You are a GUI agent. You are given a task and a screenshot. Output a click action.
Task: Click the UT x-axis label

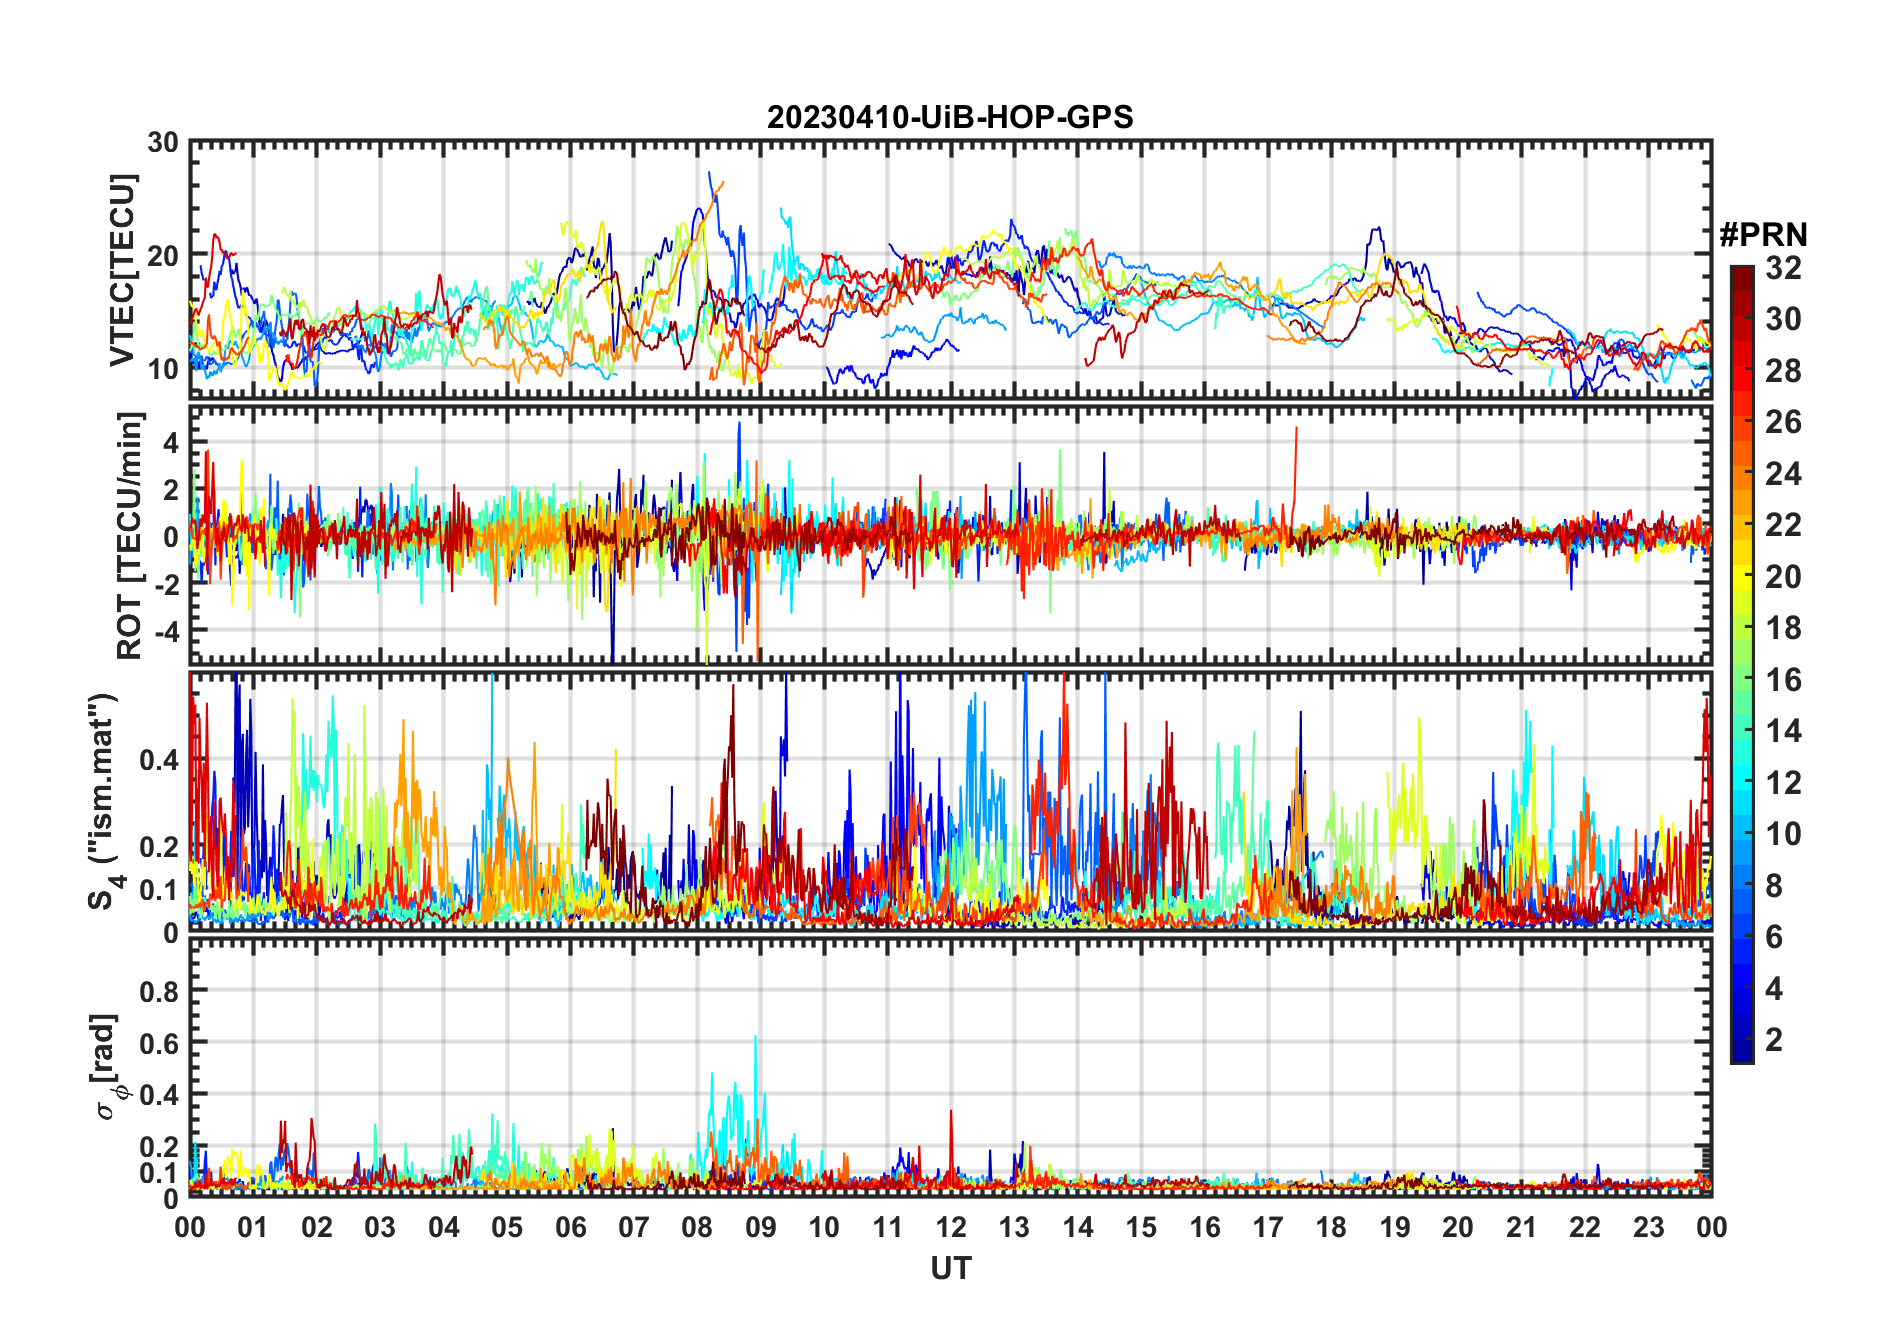click(950, 1268)
